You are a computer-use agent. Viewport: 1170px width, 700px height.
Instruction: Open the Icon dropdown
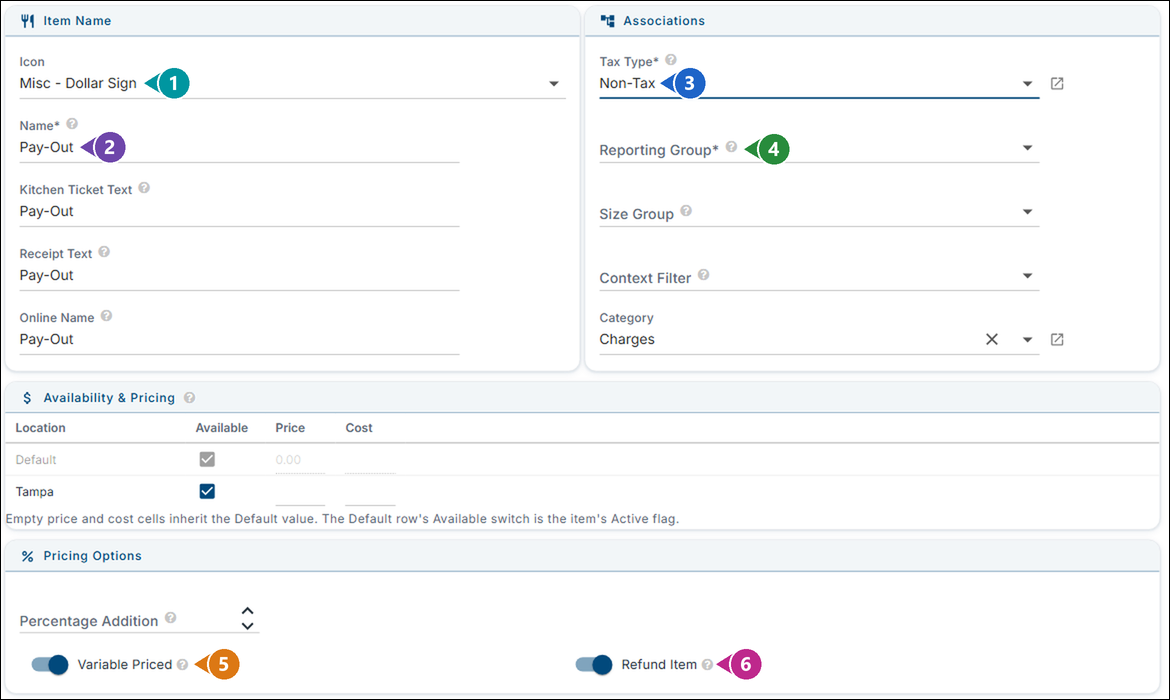click(554, 84)
